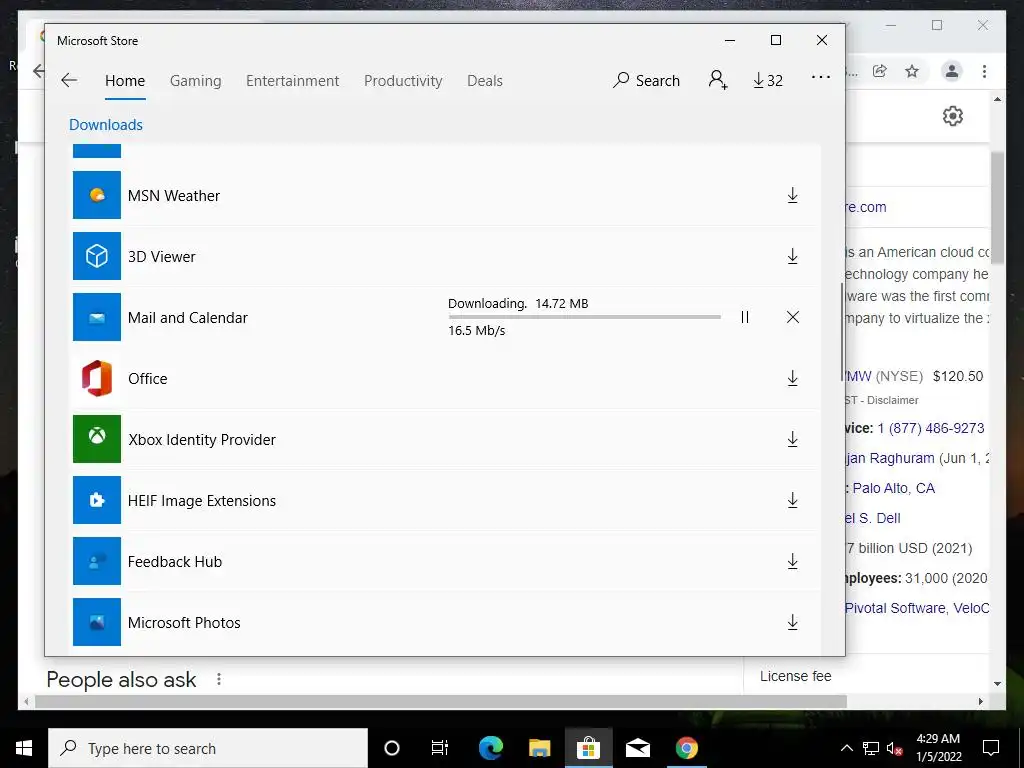
Task: Open Microsoft Photos app icon
Action: [x=97, y=622]
